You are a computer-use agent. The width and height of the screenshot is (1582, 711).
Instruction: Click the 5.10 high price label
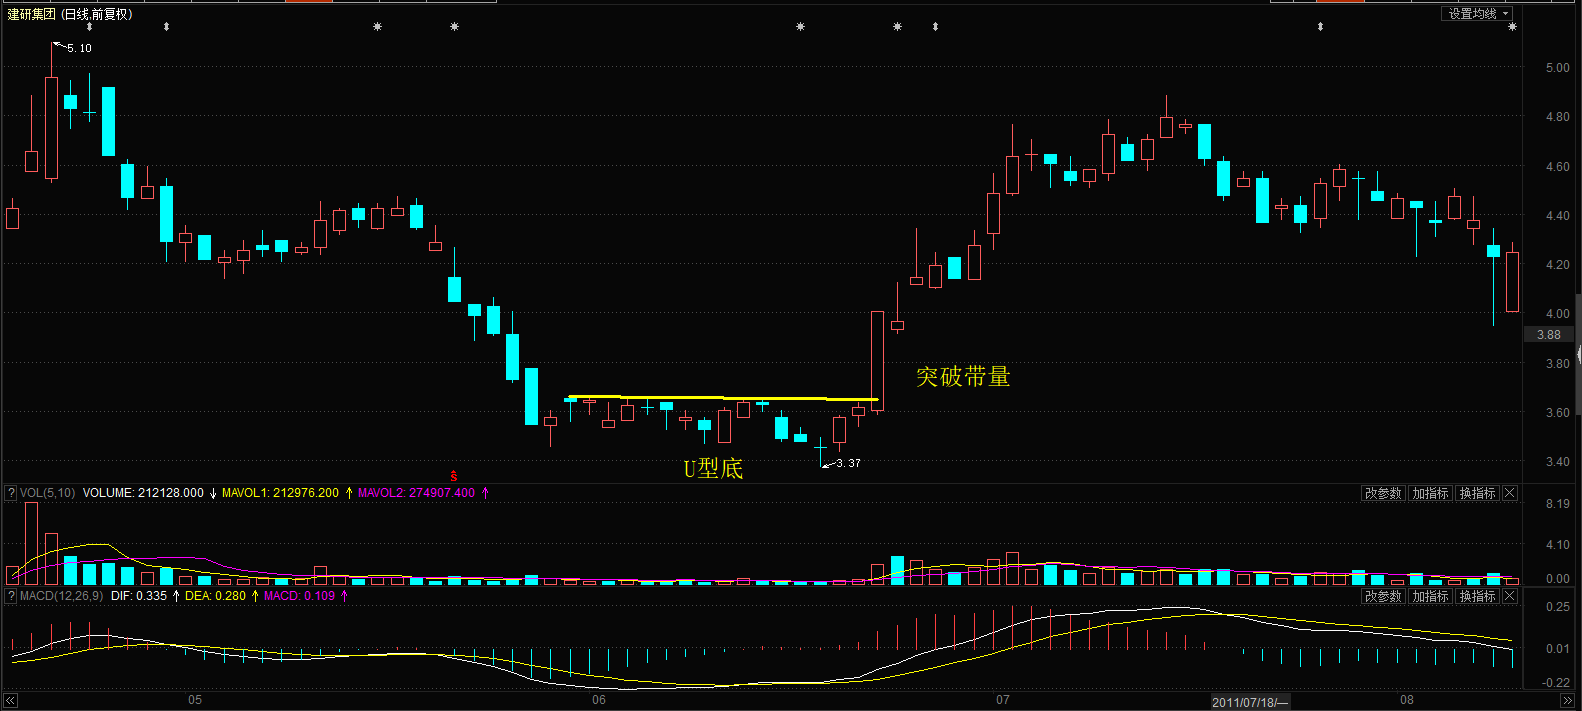tap(79, 48)
